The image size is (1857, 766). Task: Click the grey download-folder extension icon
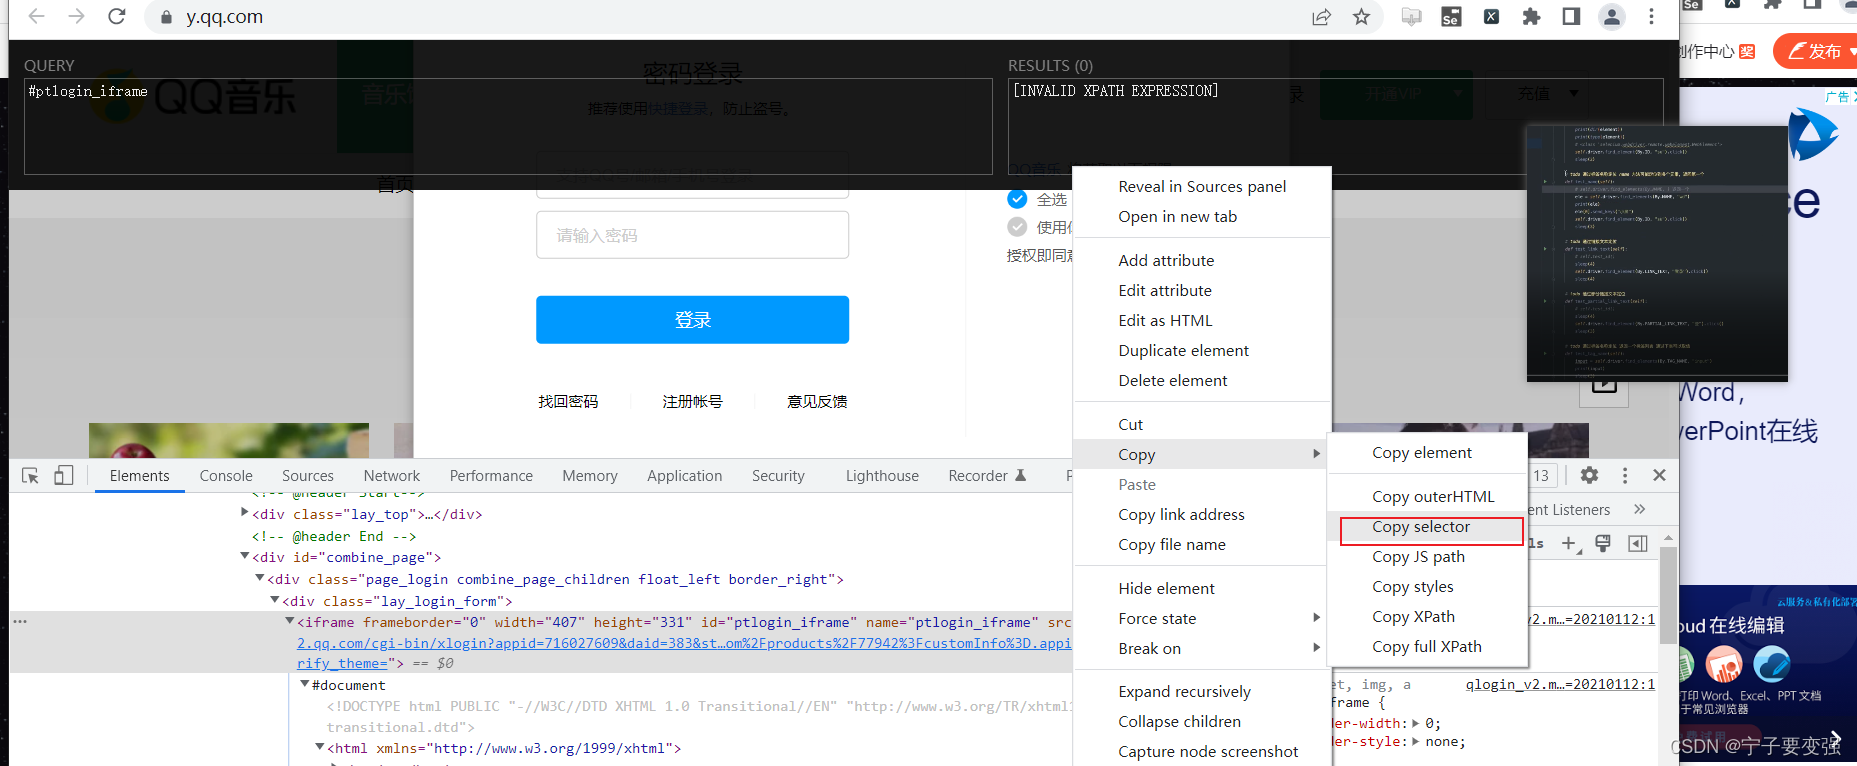(1411, 17)
